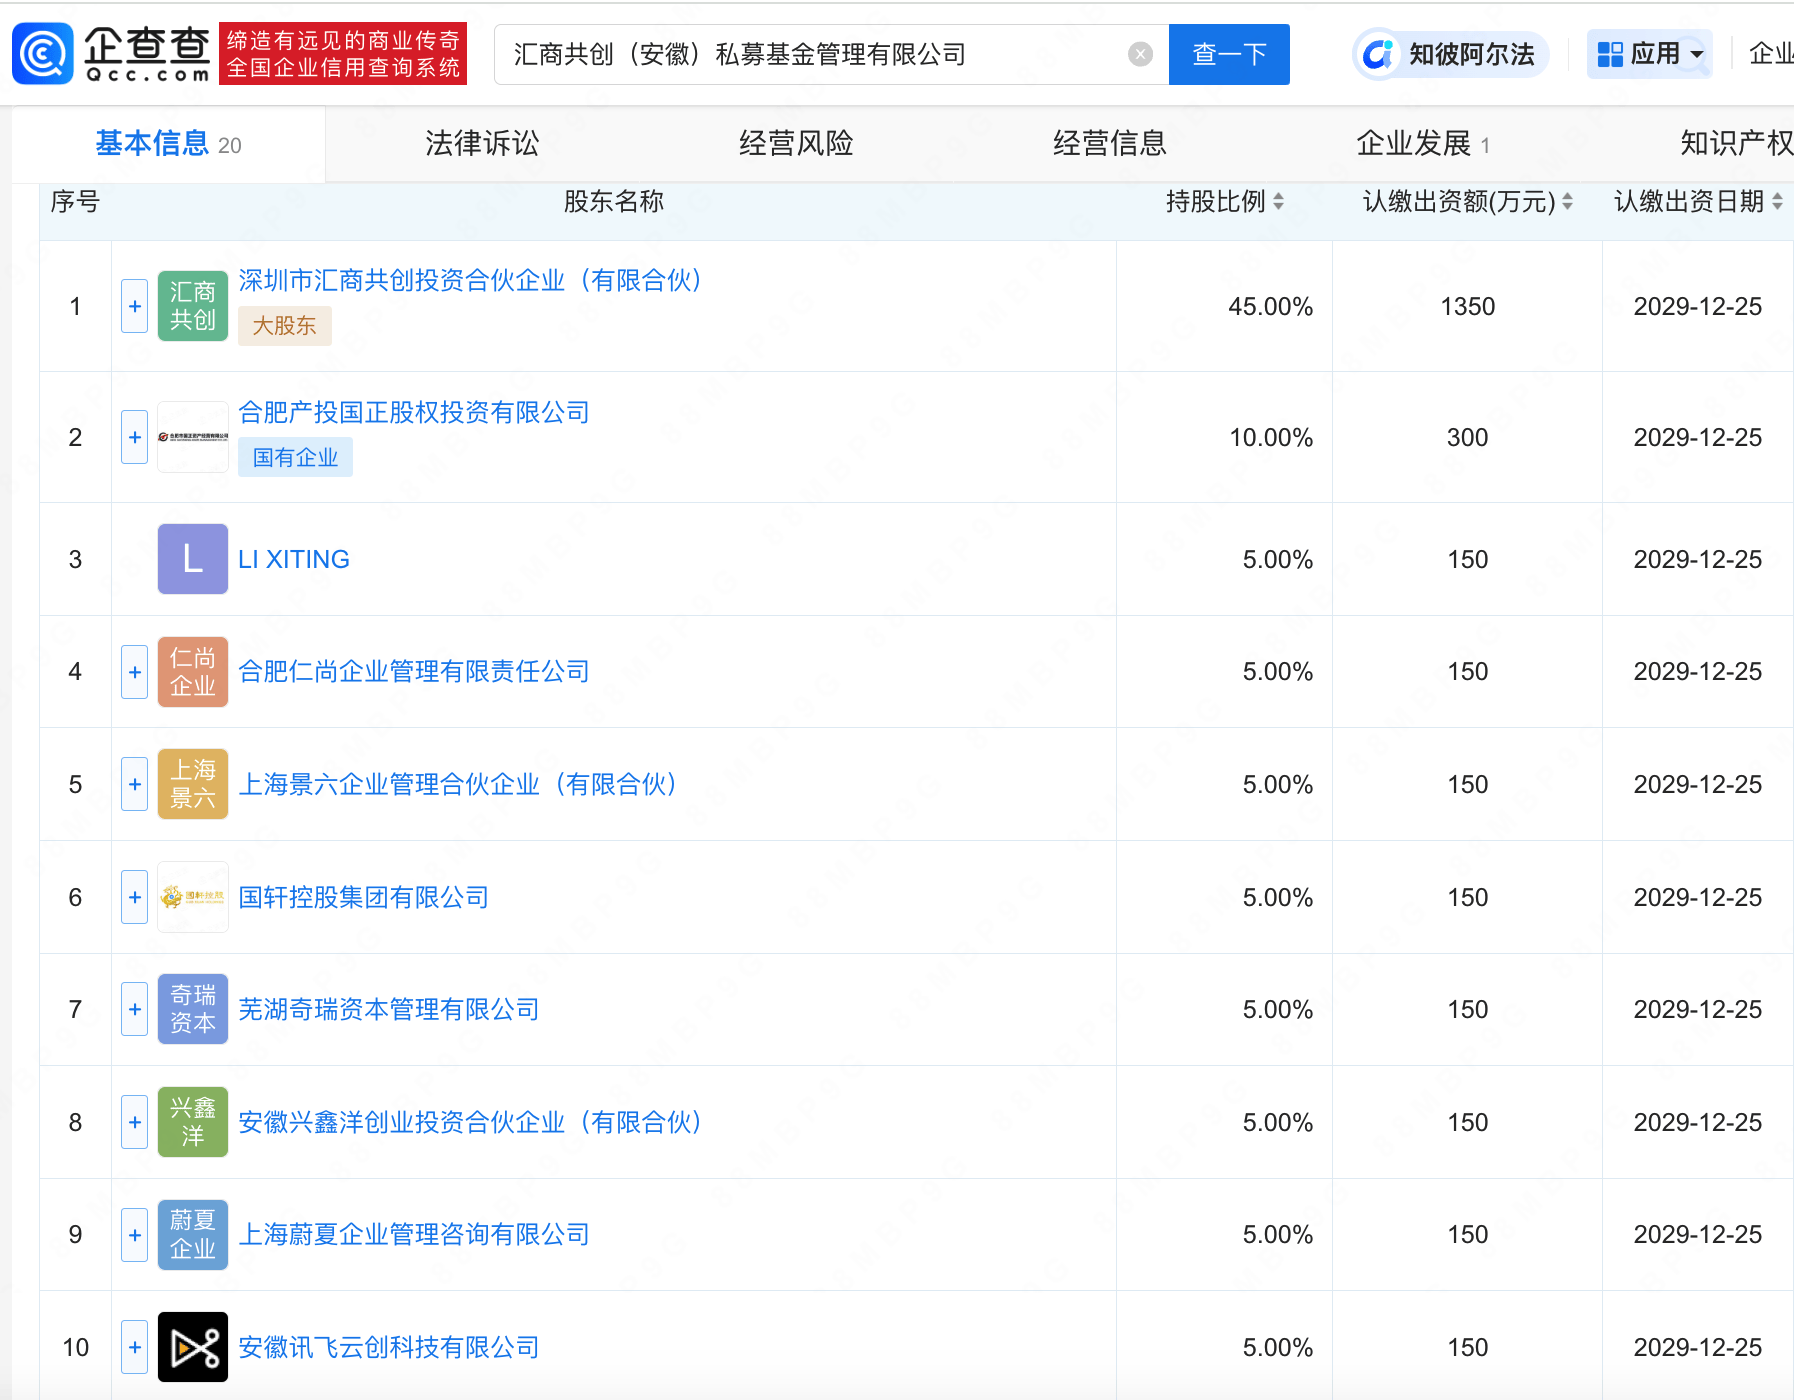Click the 奇瑞资本 blue logo icon
This screenshot has height=1400, width=1794.
point(193,1009)
